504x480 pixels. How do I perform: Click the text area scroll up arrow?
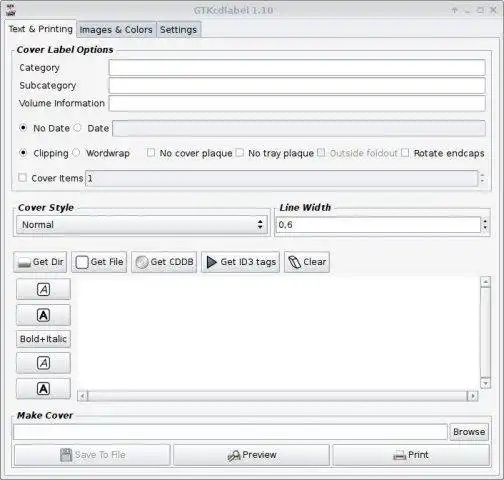click(485, 282)
